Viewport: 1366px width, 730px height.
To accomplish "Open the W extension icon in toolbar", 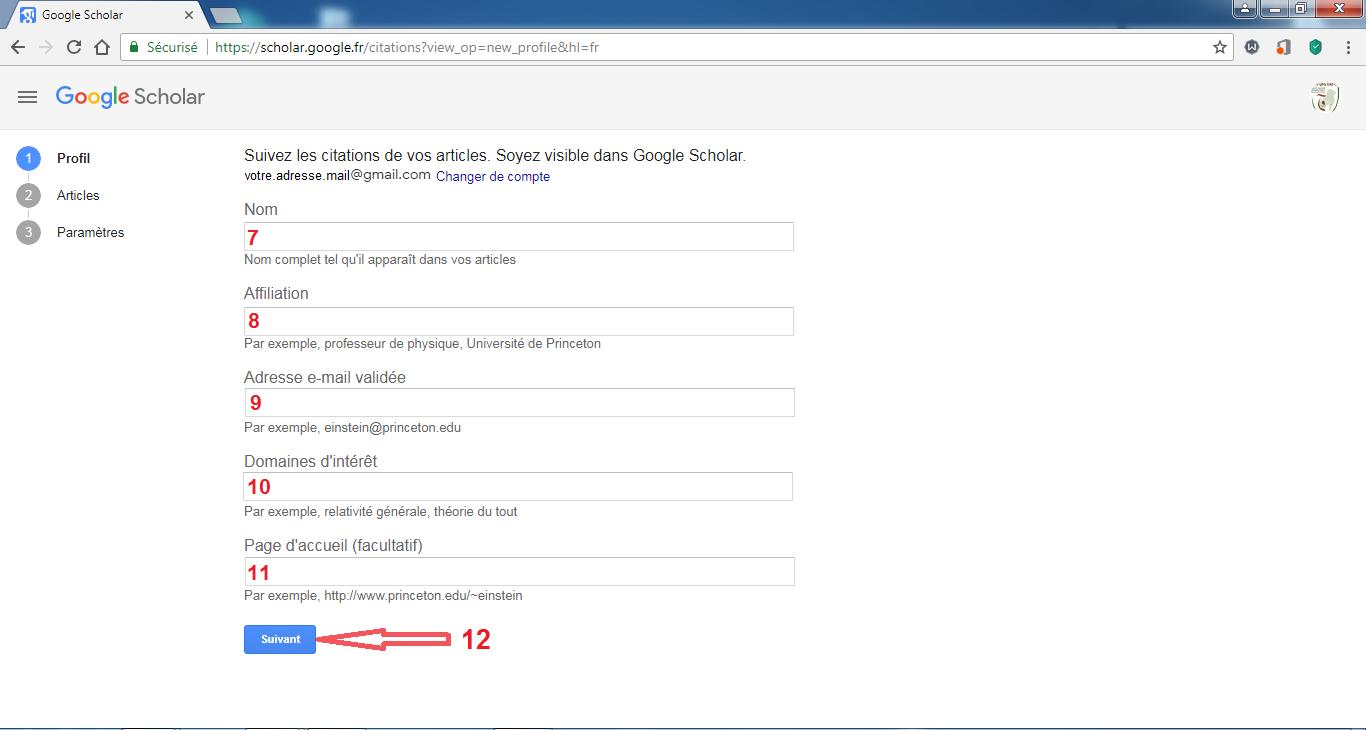I will 1252,47.
